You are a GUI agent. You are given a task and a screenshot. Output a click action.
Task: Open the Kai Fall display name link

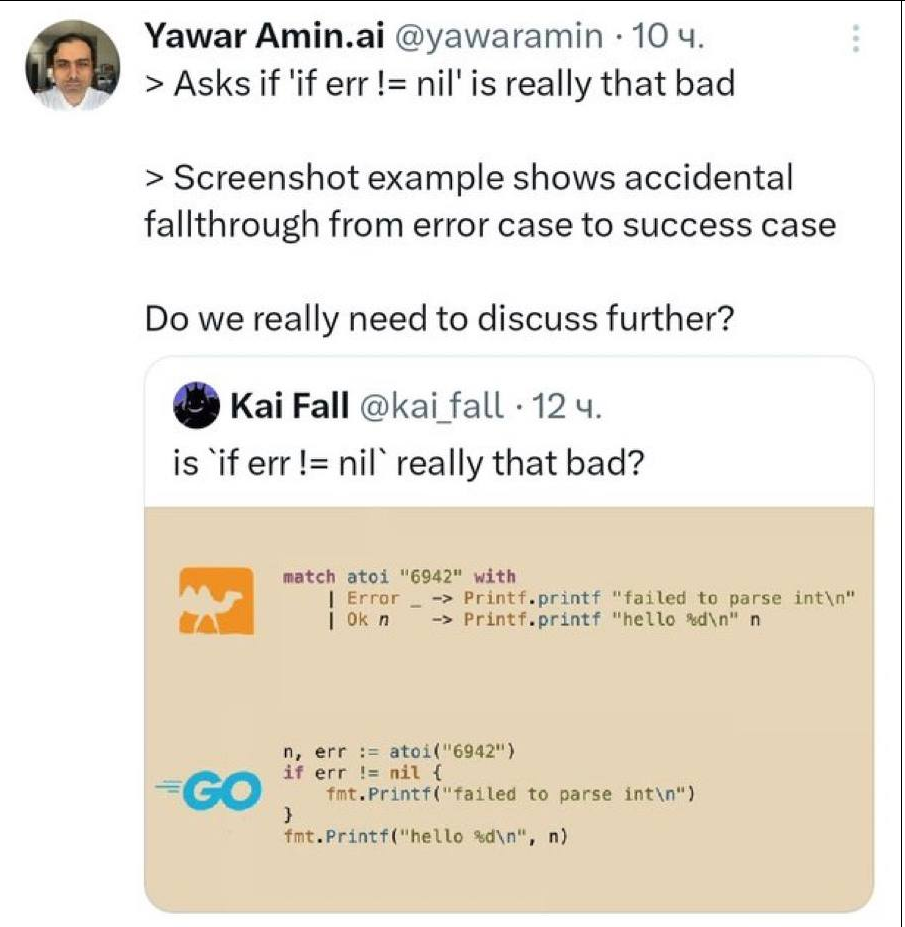pos(289,406)
